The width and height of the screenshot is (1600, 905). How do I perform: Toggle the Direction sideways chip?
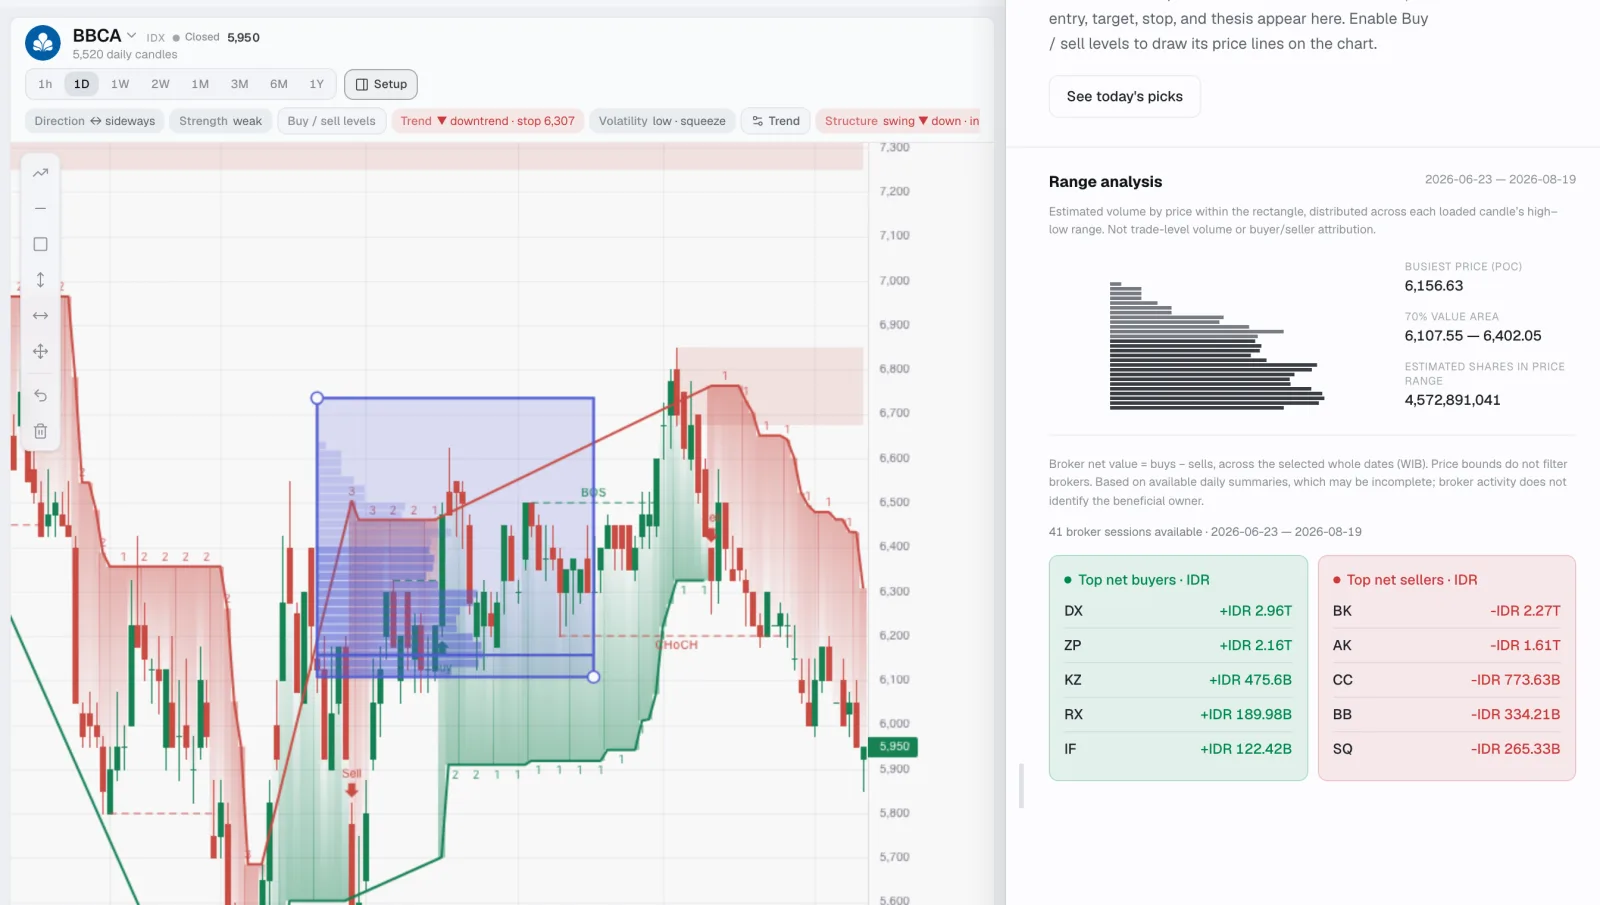(x=95, y=121)
